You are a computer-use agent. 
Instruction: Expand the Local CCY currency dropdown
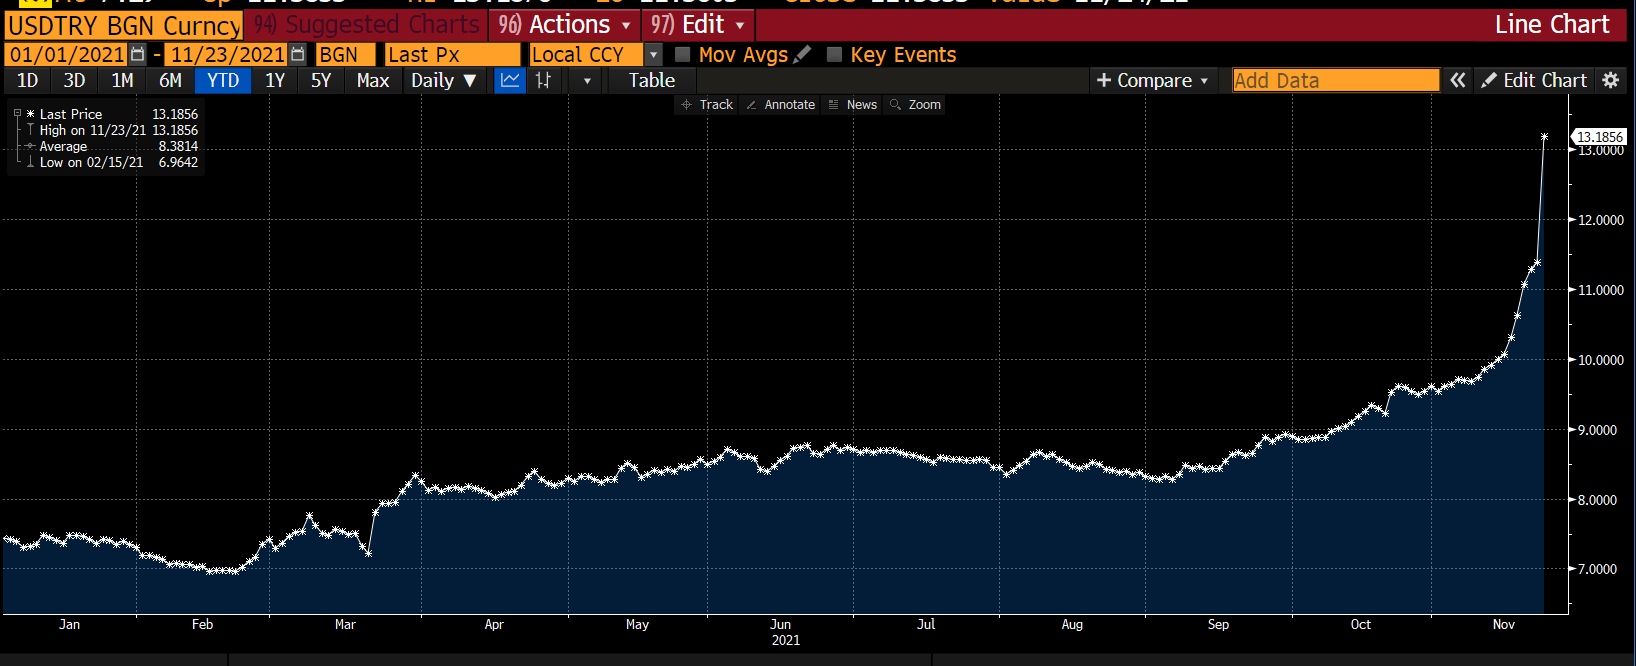tap(653, 55)
